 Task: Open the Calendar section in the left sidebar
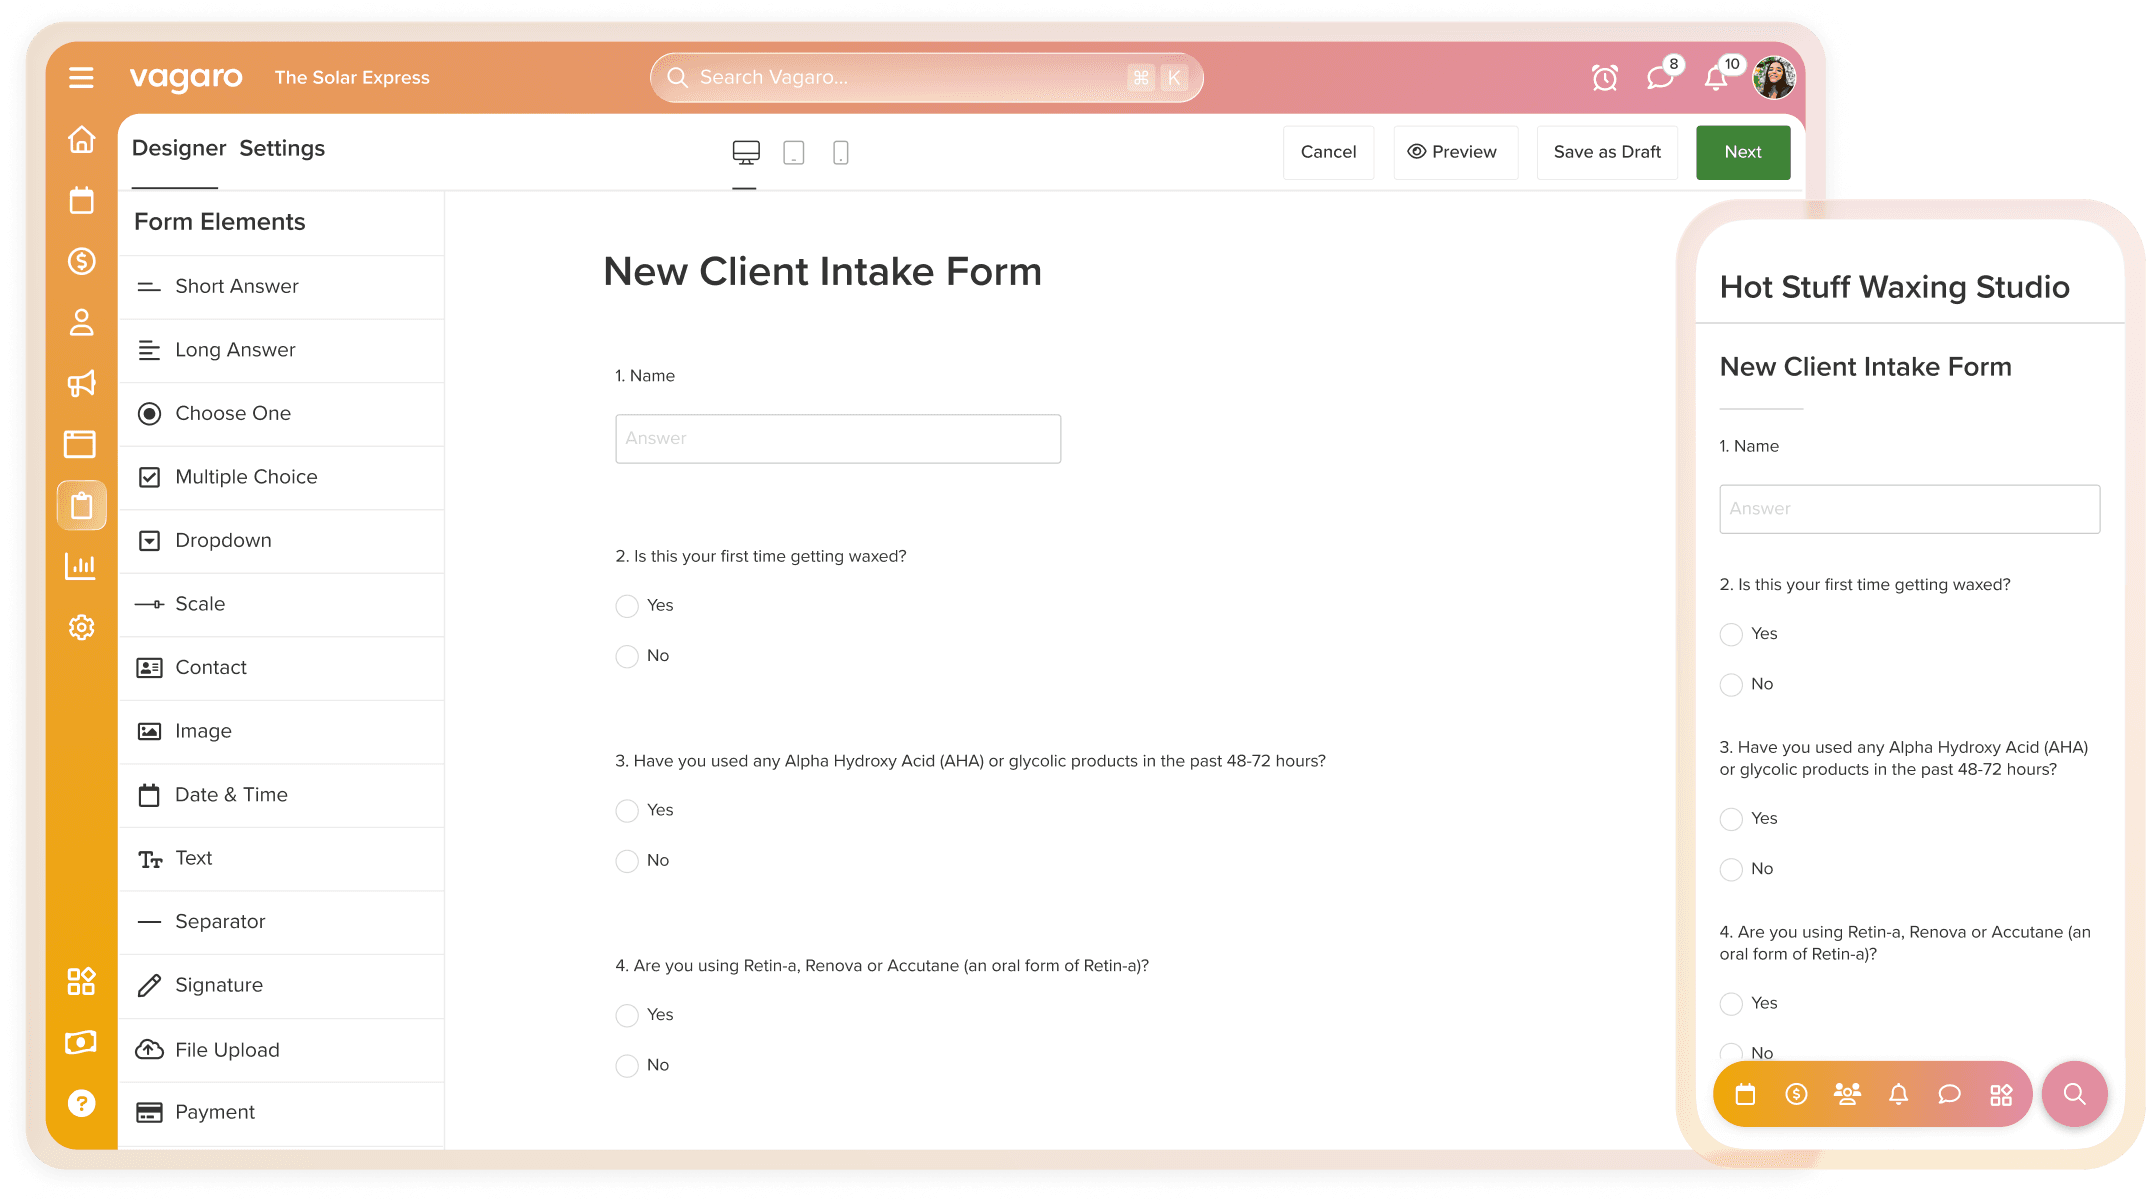tap(81, 200)
